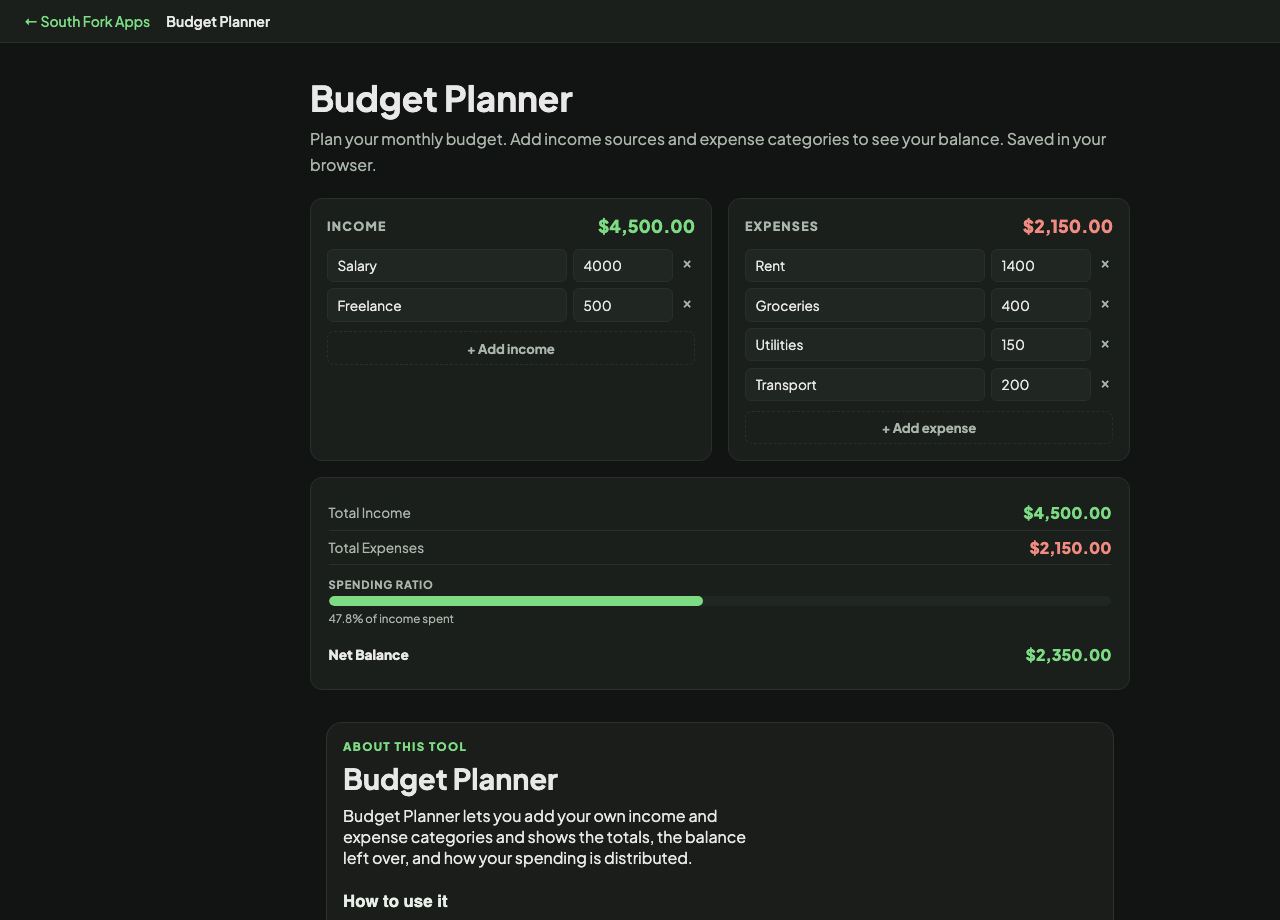This screenshot has height=920, width=1280.
Task: Click the Income card total $4,500.00
Action: click(x=646, y=226)
